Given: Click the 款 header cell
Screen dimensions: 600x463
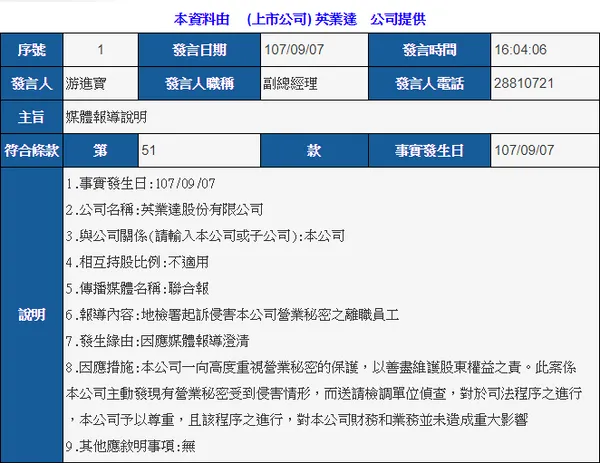Looking at the screenshot, I should point(314,150).
